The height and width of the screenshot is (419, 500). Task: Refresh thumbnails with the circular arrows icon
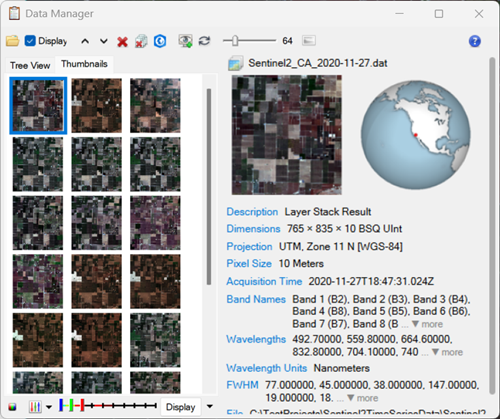click(204, 41)
